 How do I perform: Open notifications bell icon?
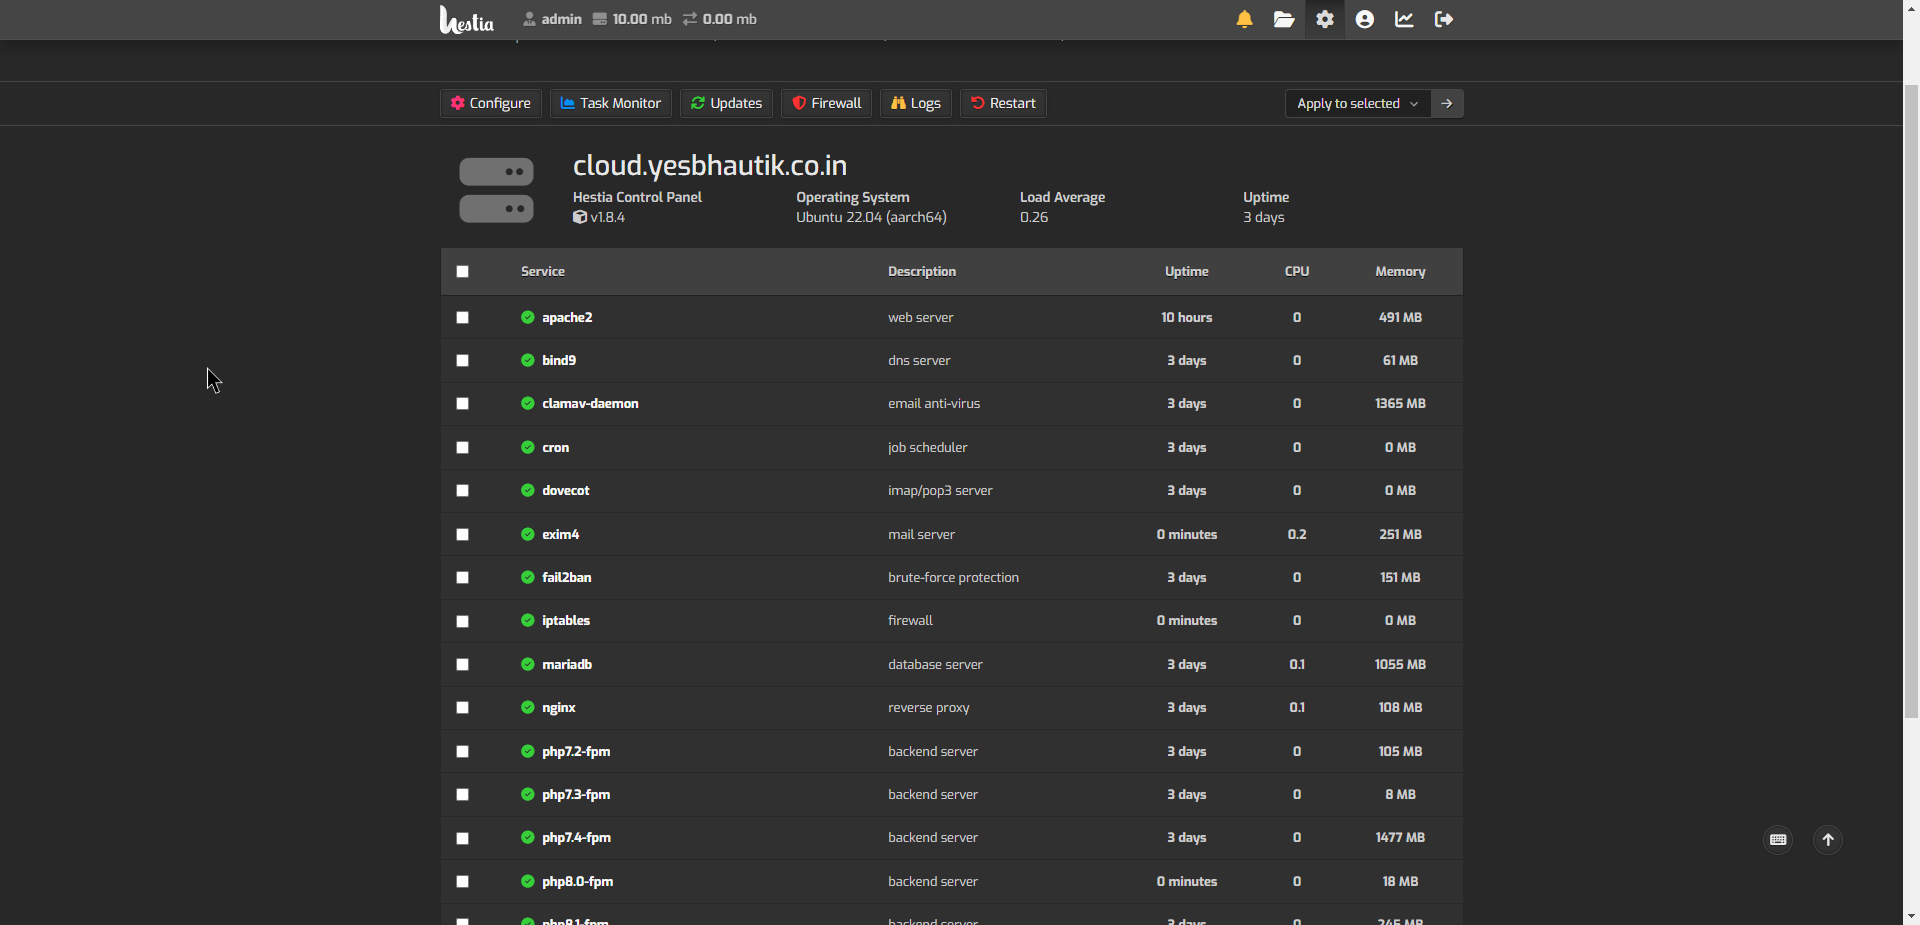1244,19
